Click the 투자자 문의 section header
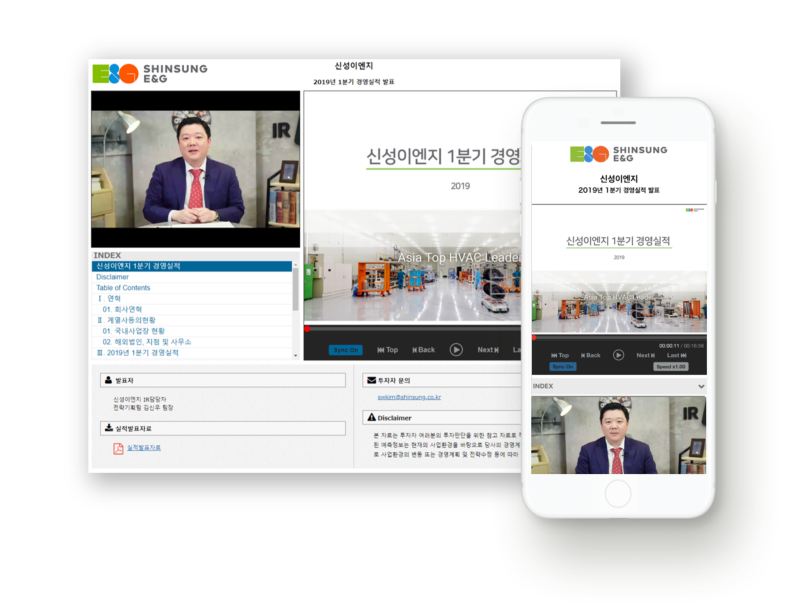This screenshot has width=803, height=614. tap(442, 380)
